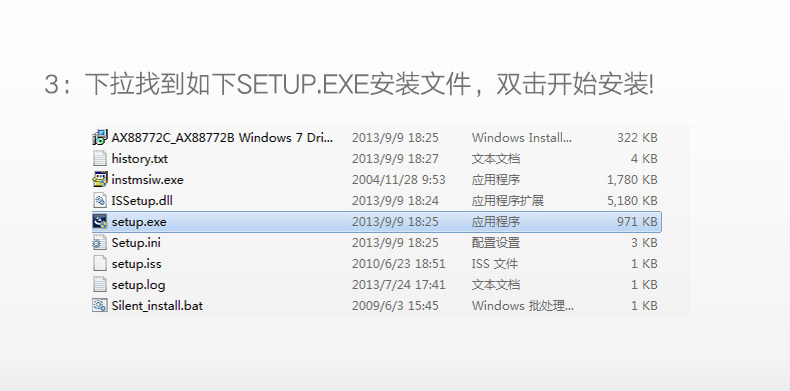This screenshot has height=391, width=790.
Task: Select the ISS 文件 type cell
Action: [x=494, y=264]
